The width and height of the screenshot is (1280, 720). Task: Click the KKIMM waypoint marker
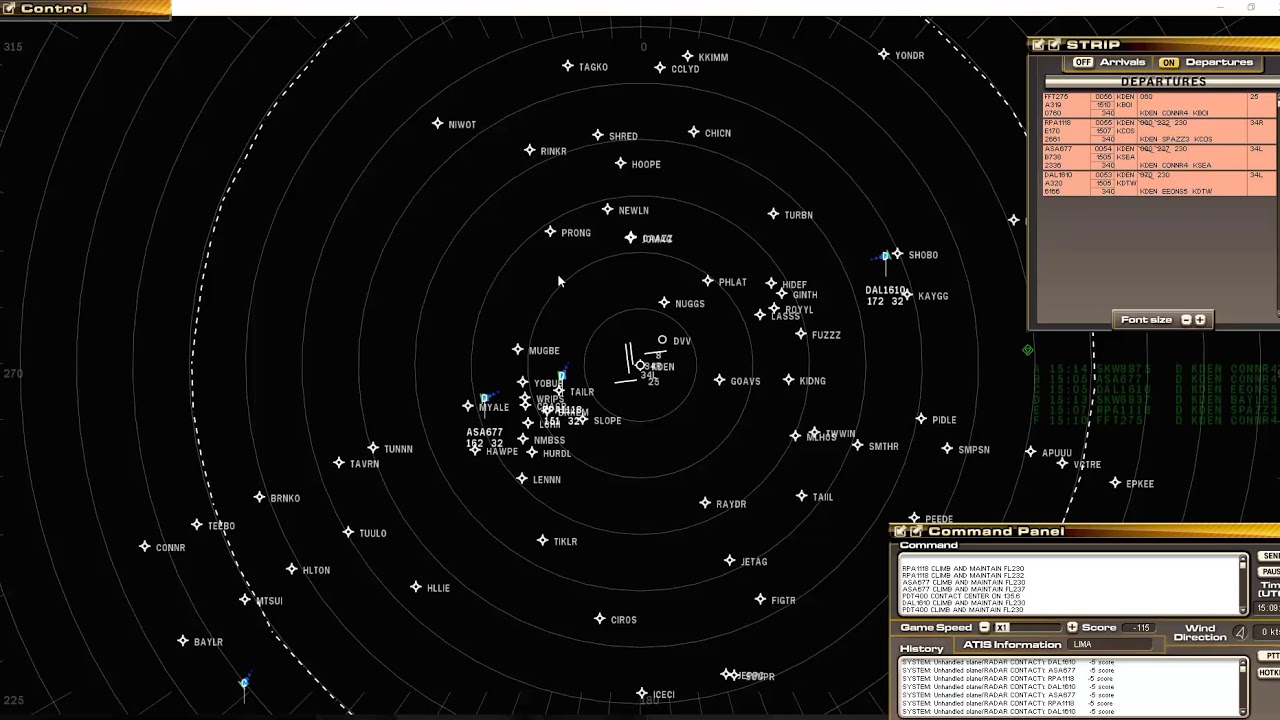(688, 57)
